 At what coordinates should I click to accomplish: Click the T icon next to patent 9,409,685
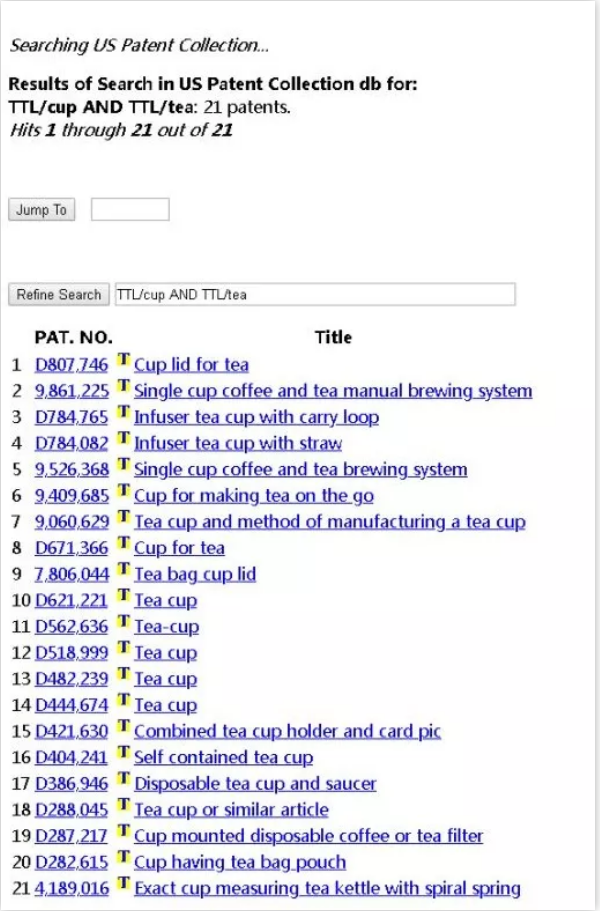pyautogui.click(x=124, y=494)
